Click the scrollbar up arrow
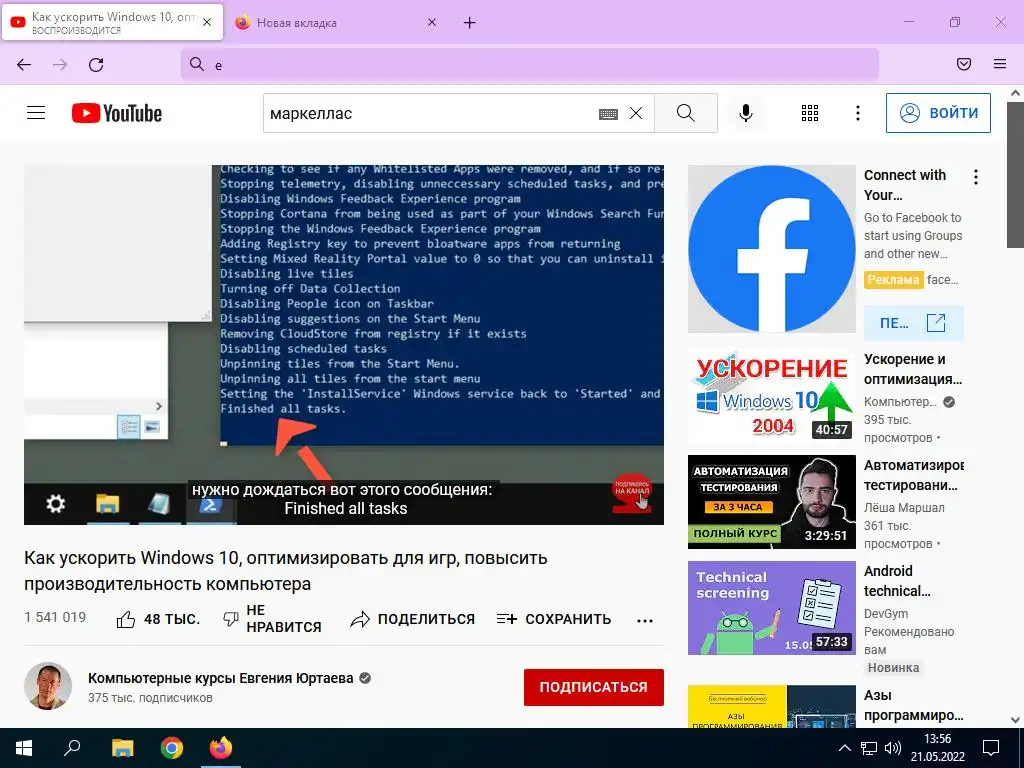The image size is (1024, 768). [x=1015, y=93]
